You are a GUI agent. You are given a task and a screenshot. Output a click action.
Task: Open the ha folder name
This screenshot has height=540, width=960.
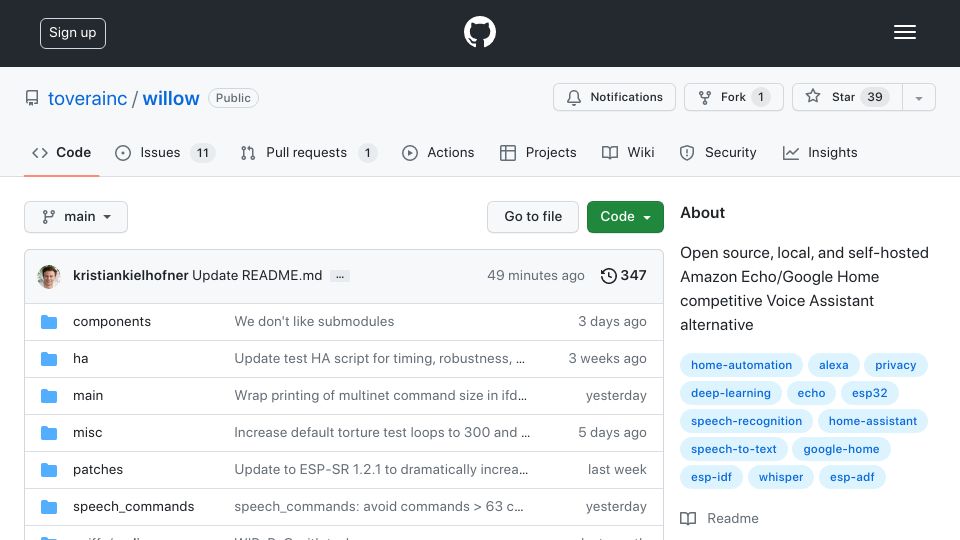point(80,358)
